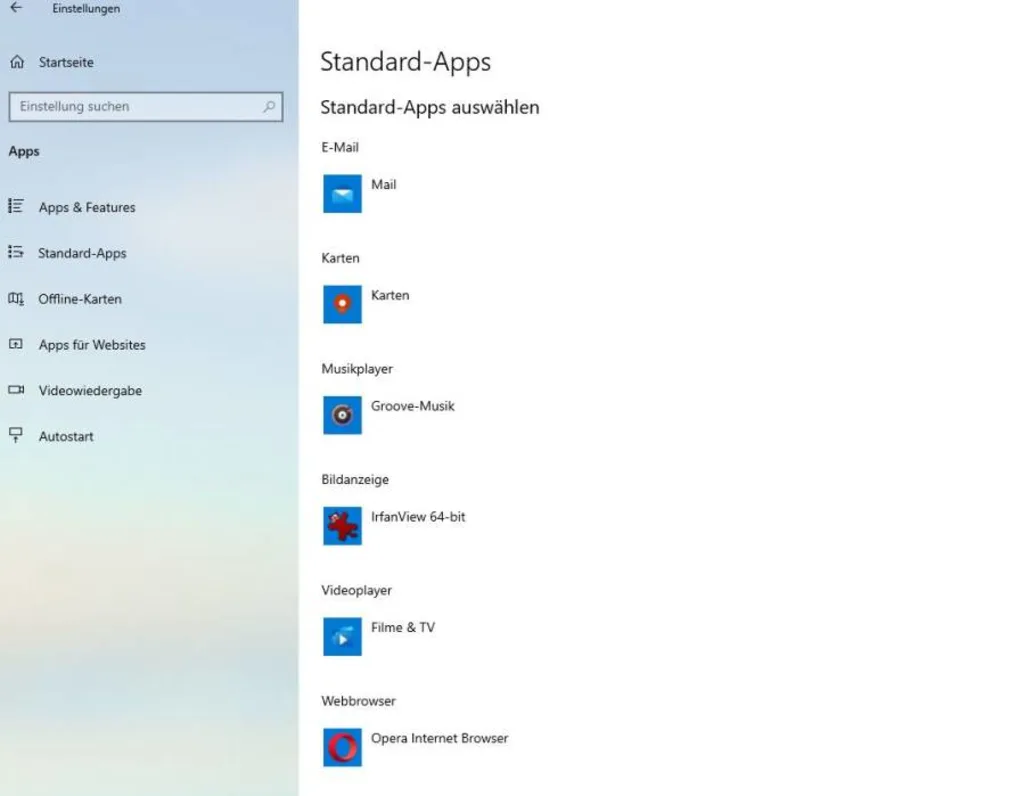
Task: Click the Videoplayer category label
Action: (356, 590)
